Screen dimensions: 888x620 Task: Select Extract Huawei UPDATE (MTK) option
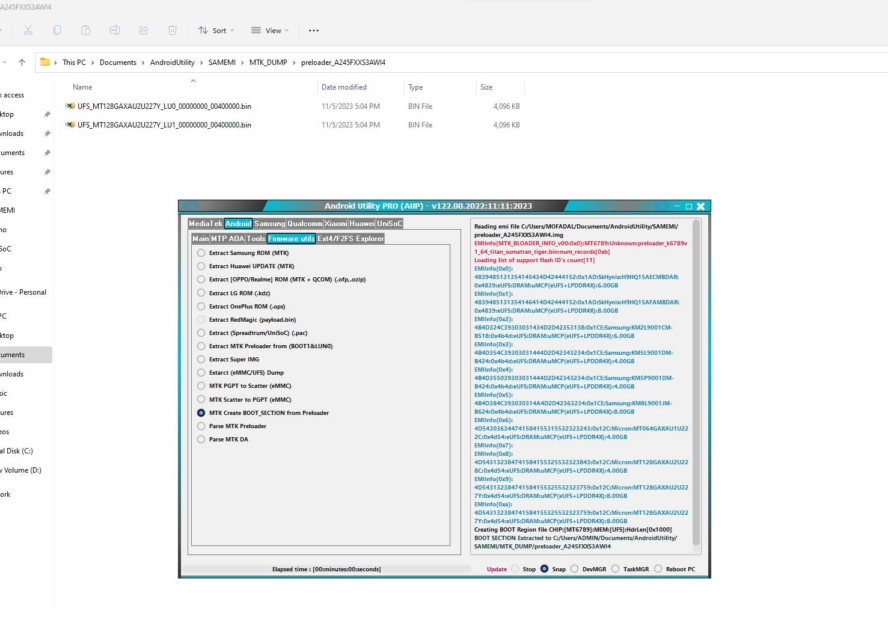pyautogui.click(x=201, y=266)
